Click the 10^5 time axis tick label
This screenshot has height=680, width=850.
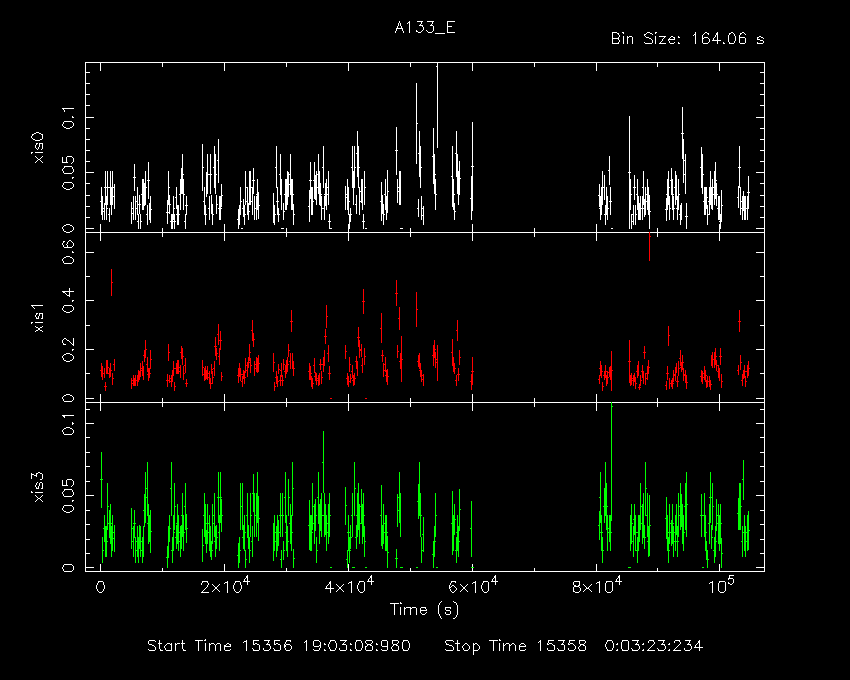coord(721,586)
